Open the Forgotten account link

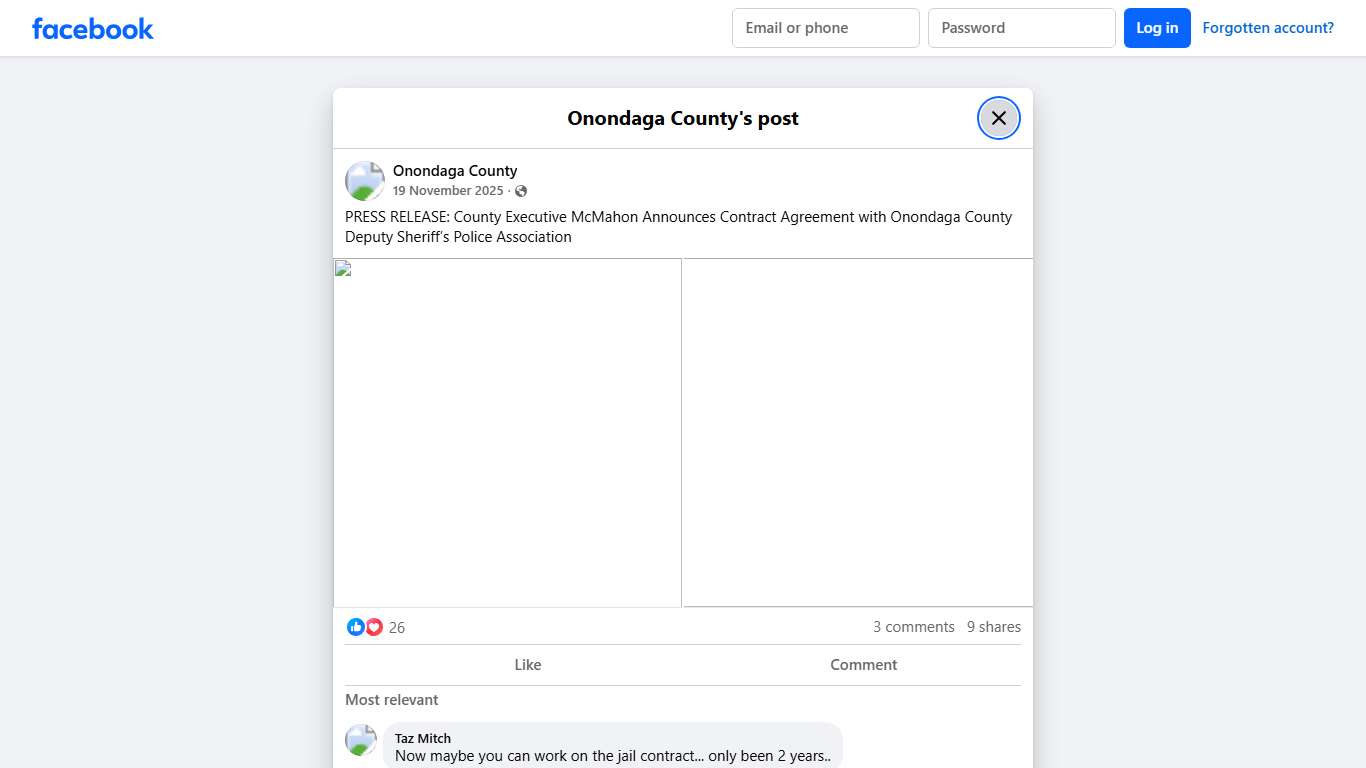coord(1268,28)
